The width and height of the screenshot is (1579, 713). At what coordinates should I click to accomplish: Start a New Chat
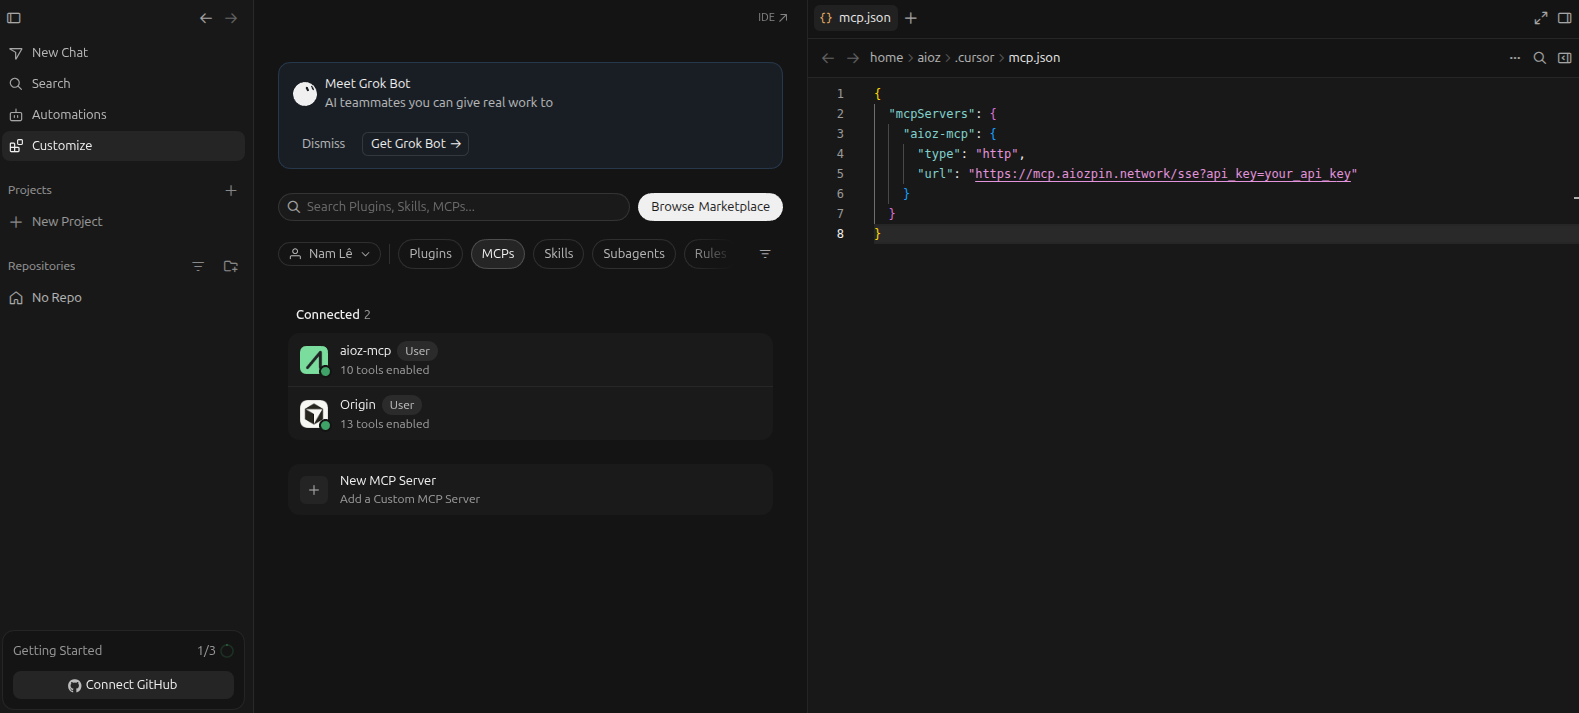coord(124,53)
